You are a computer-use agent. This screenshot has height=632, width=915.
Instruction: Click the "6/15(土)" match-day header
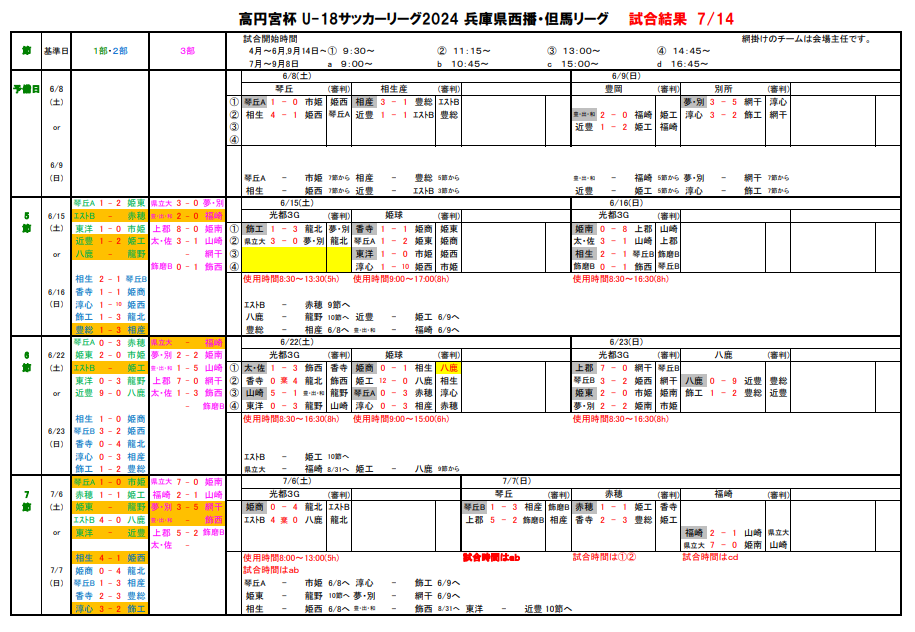[296, 203]
